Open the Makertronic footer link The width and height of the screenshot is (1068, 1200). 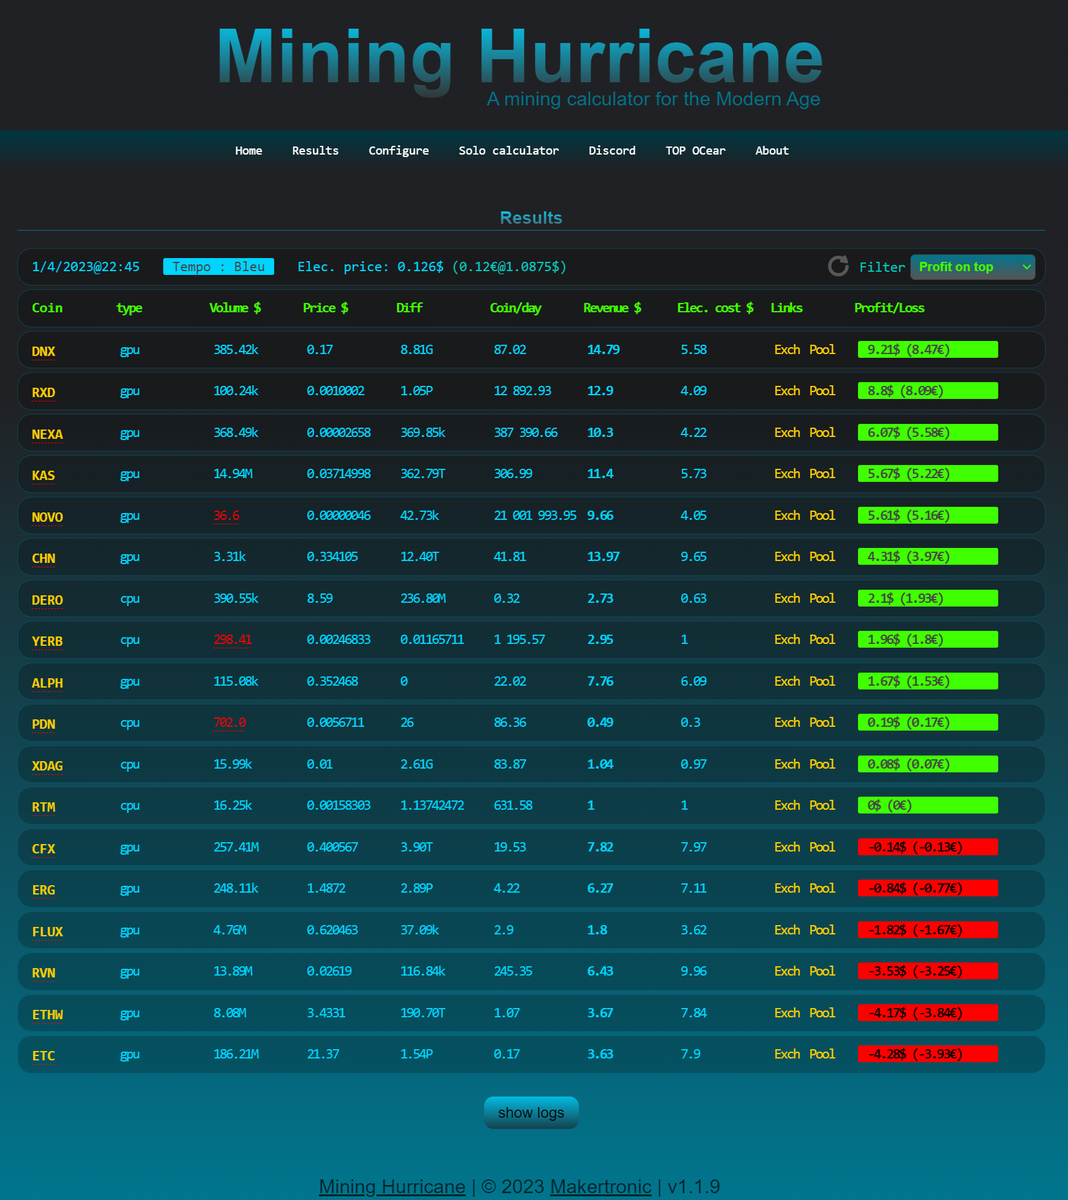tap(600, 1187)
